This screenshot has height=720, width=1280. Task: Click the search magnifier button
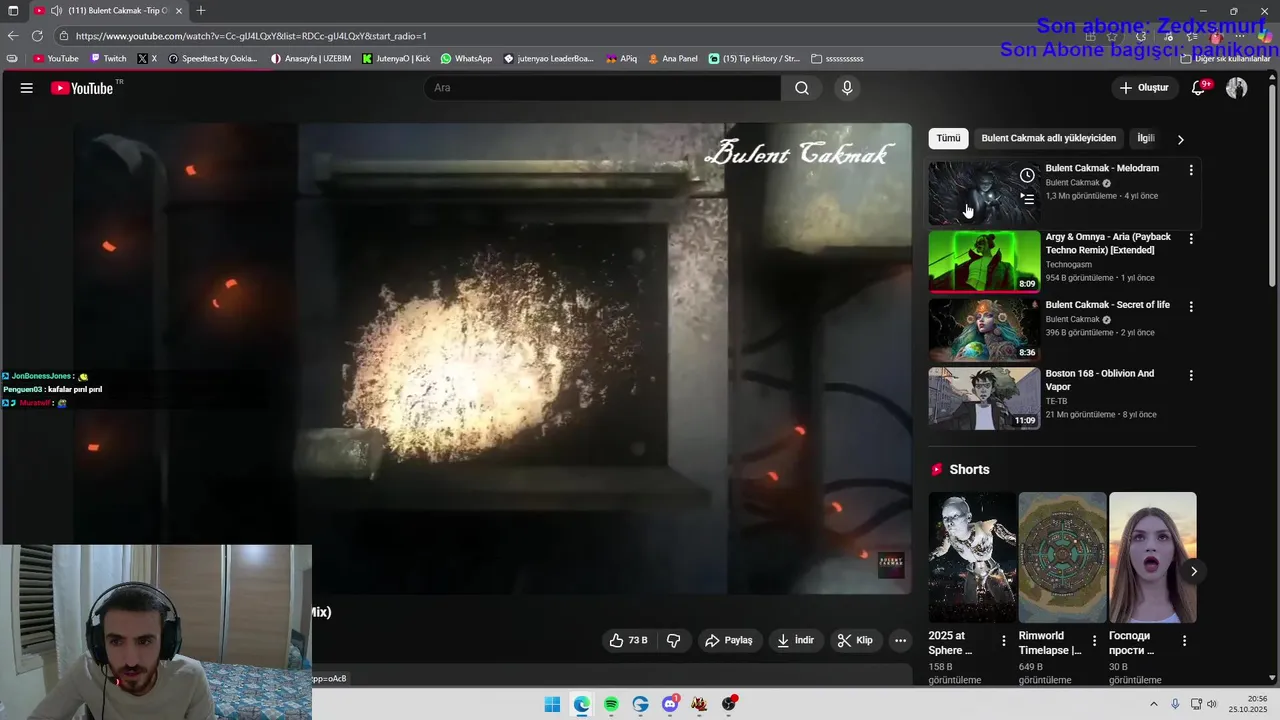tap(802, 88)
